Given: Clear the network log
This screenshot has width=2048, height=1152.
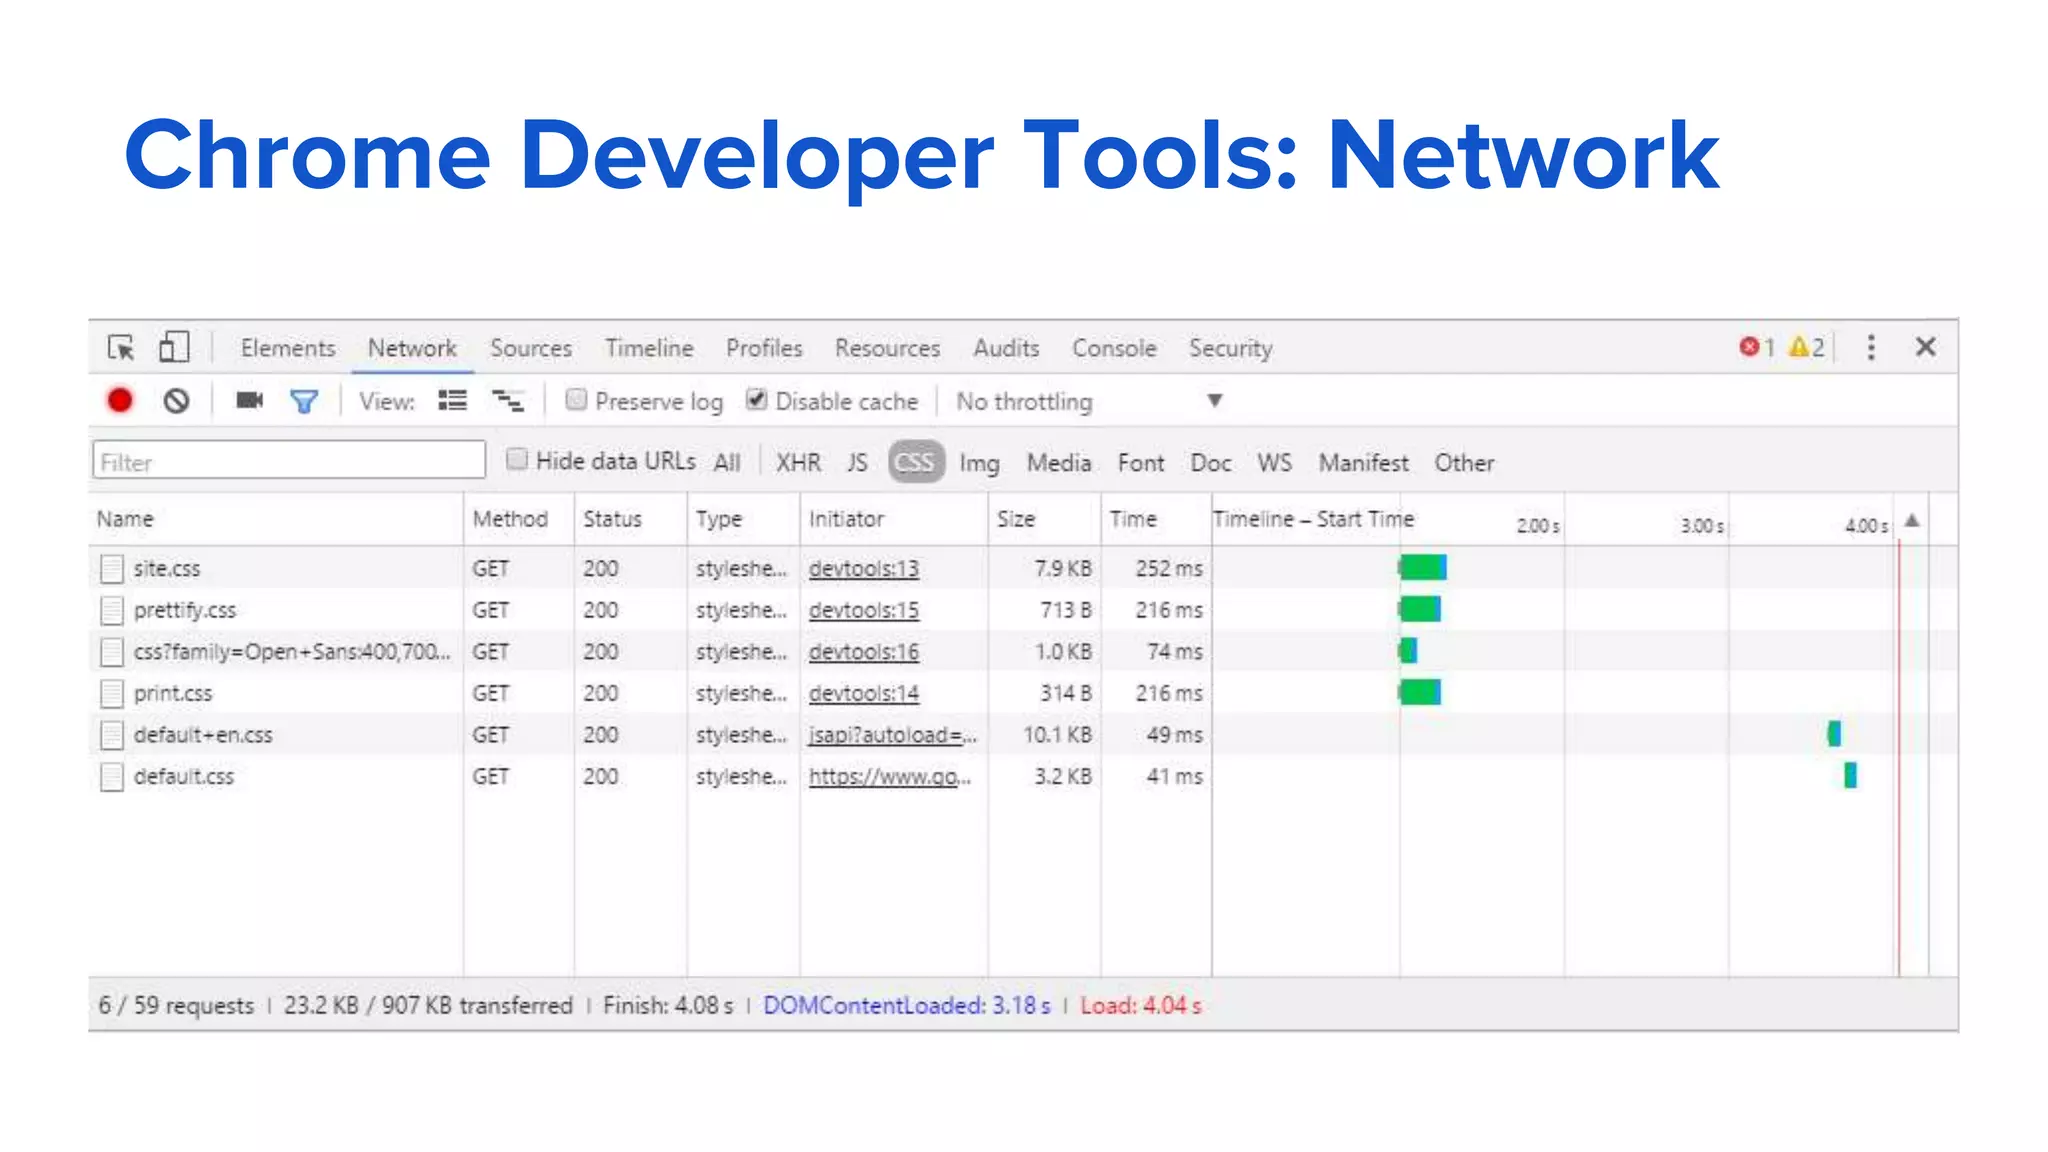Looking at the screenshot, I should coord(176,401).
